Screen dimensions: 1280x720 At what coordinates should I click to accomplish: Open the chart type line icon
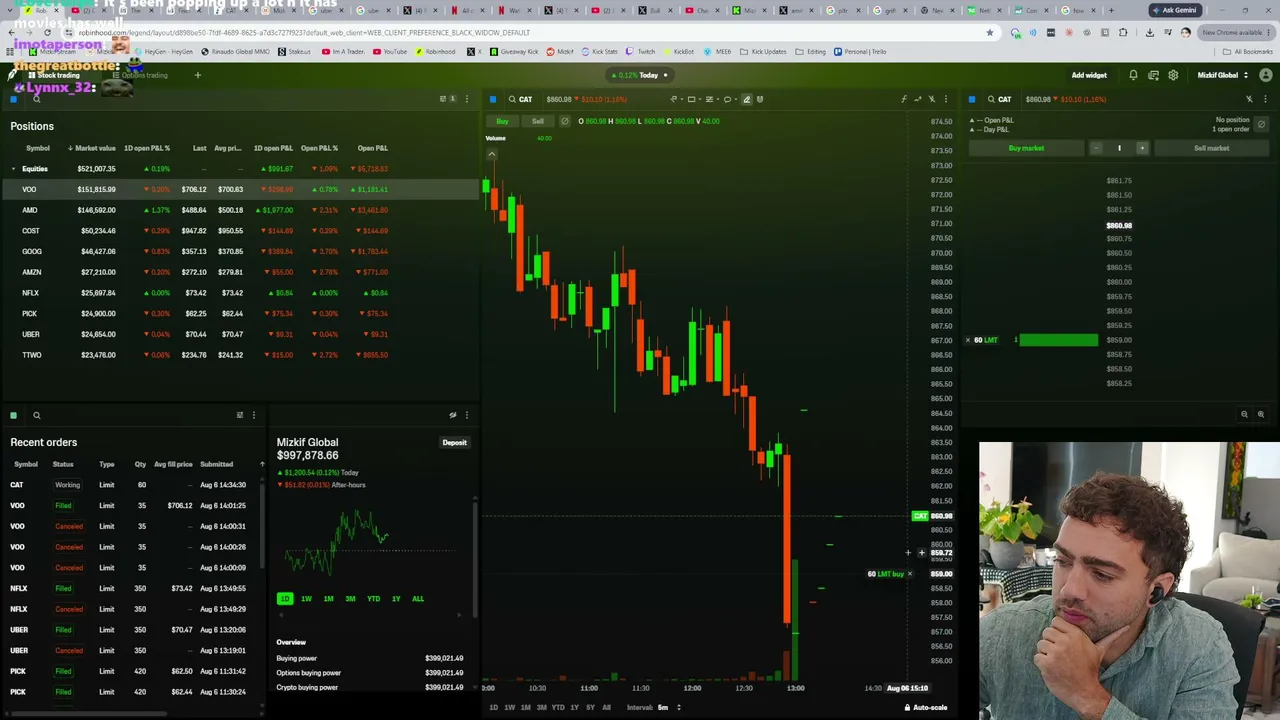click(x=917, y=99)
